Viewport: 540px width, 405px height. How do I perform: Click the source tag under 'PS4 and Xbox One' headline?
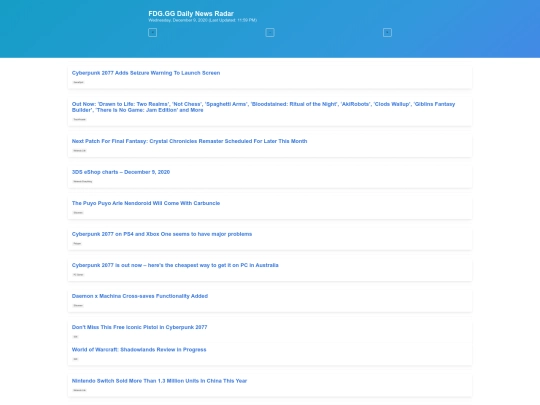click(x=77, y=243)
